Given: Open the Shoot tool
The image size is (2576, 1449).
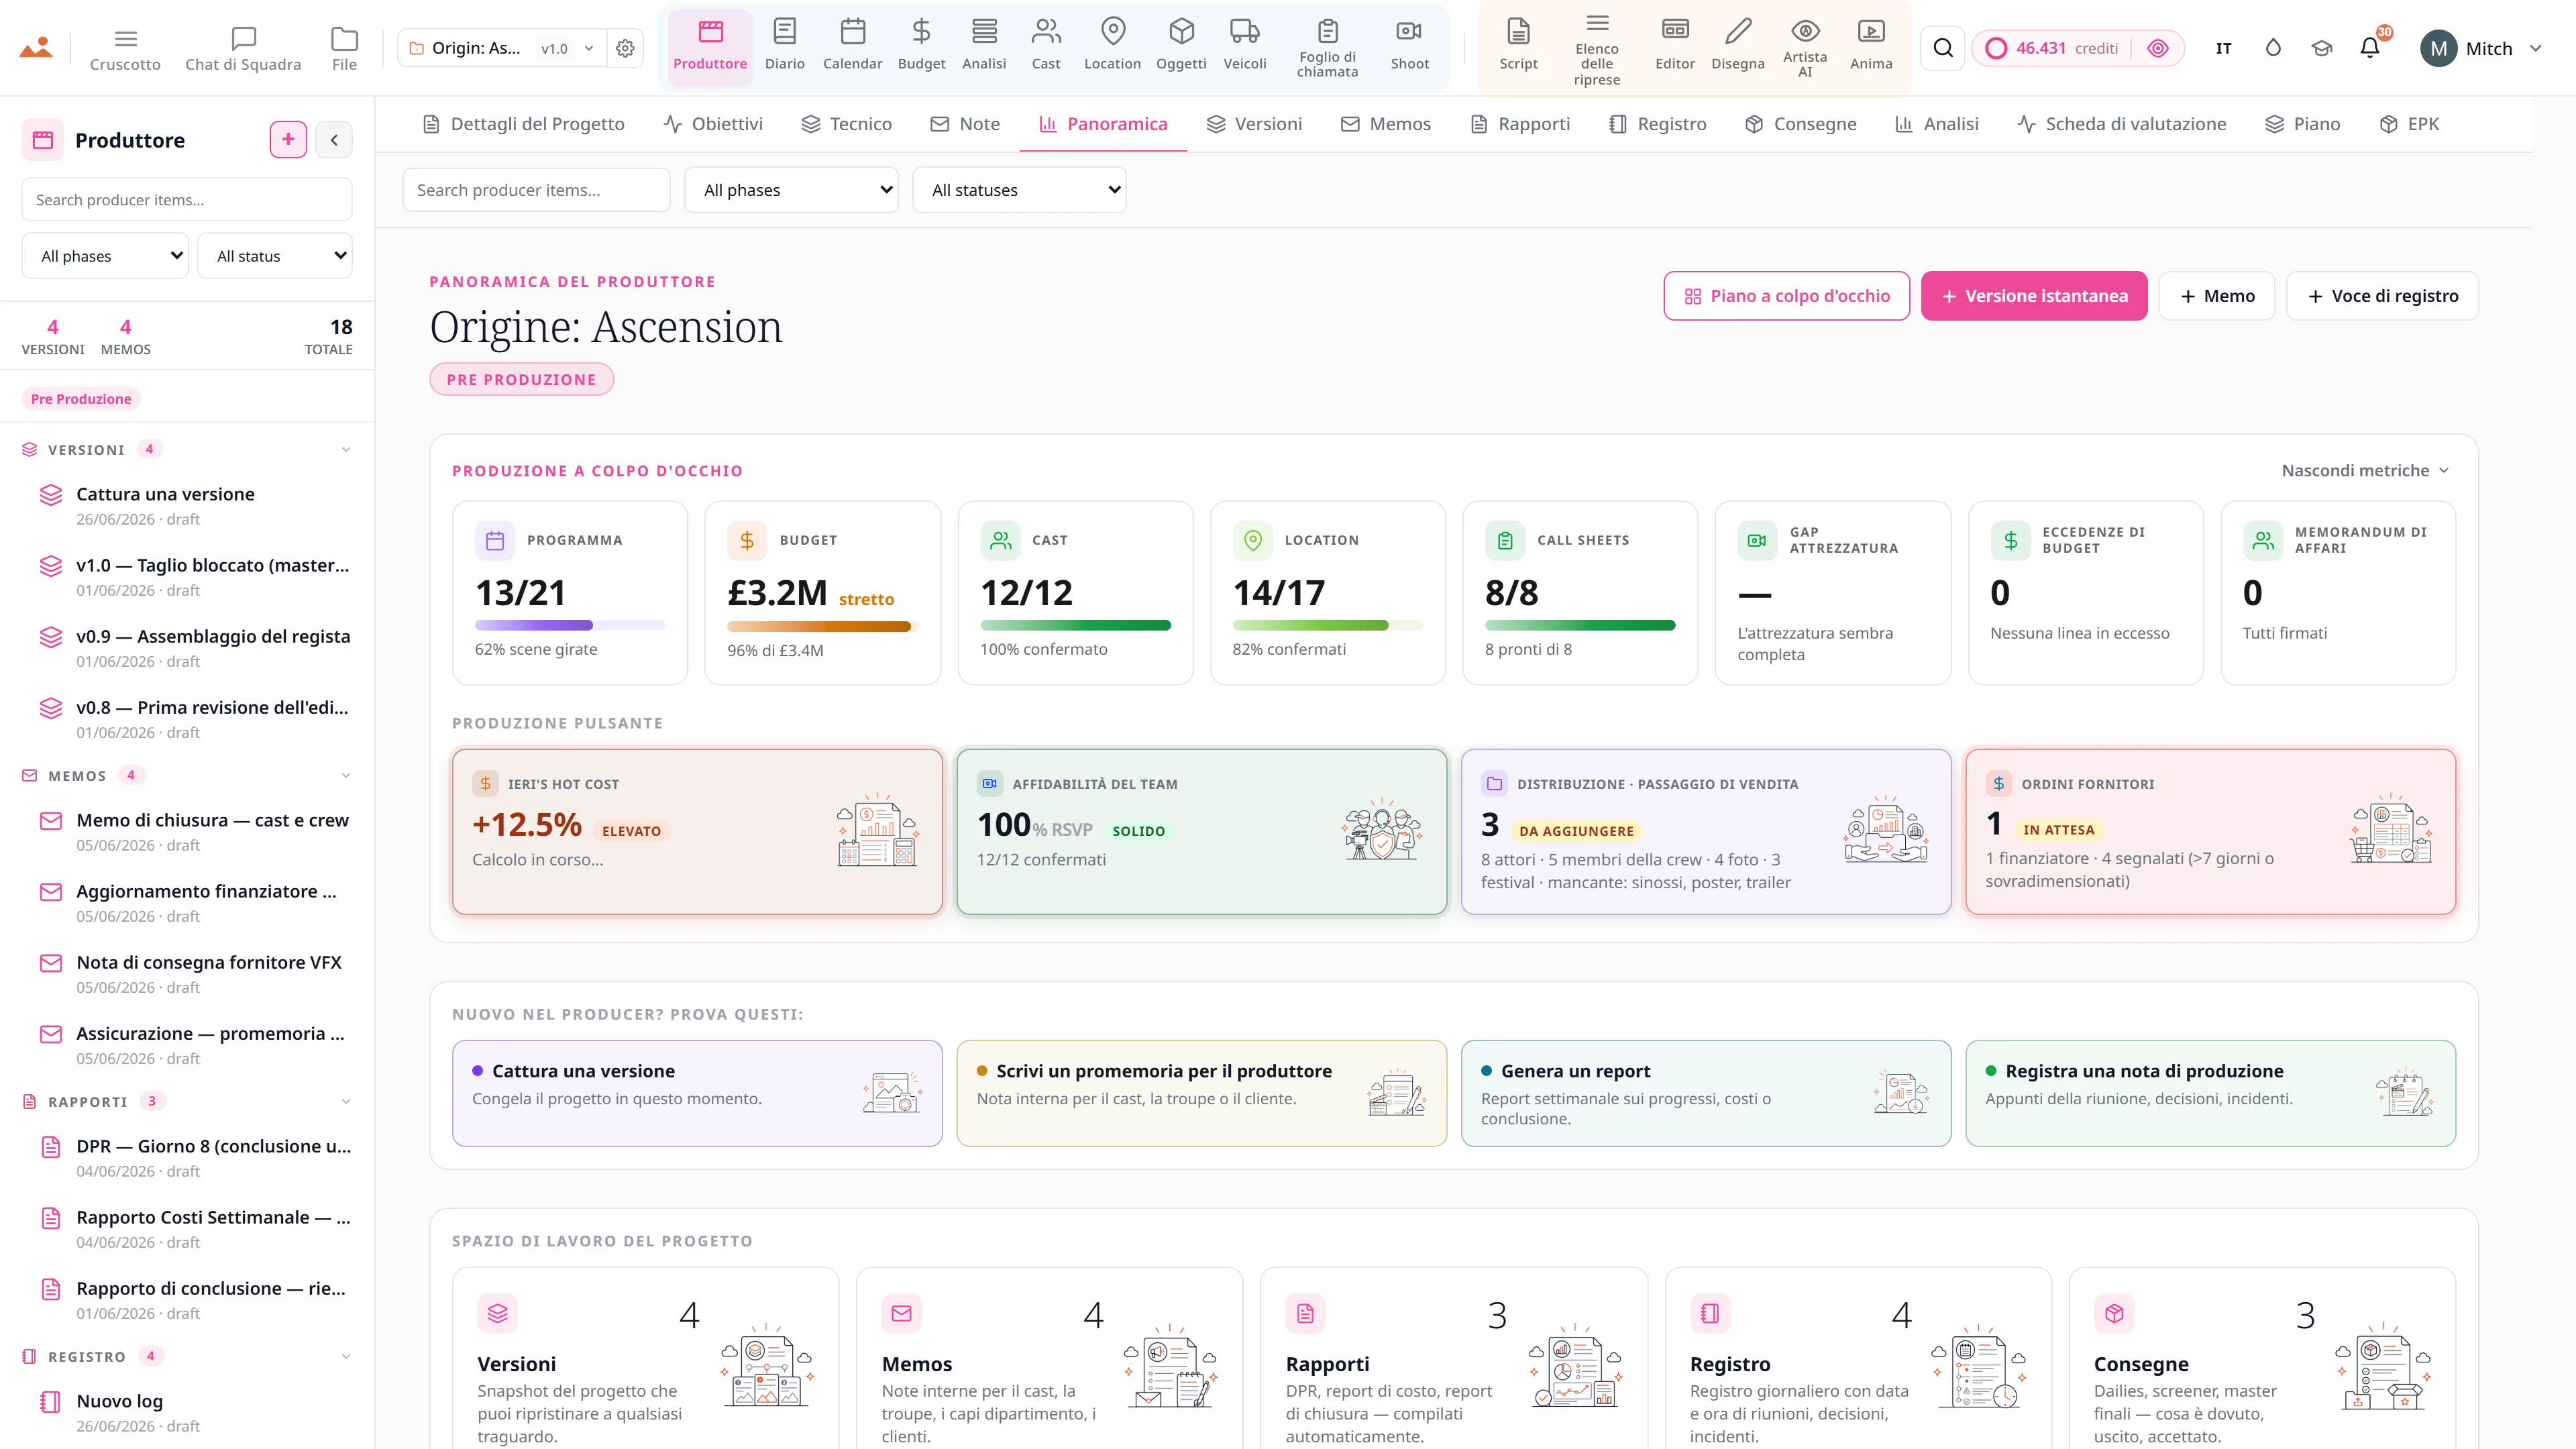Looking at the screenshot, I should 1409,46.
